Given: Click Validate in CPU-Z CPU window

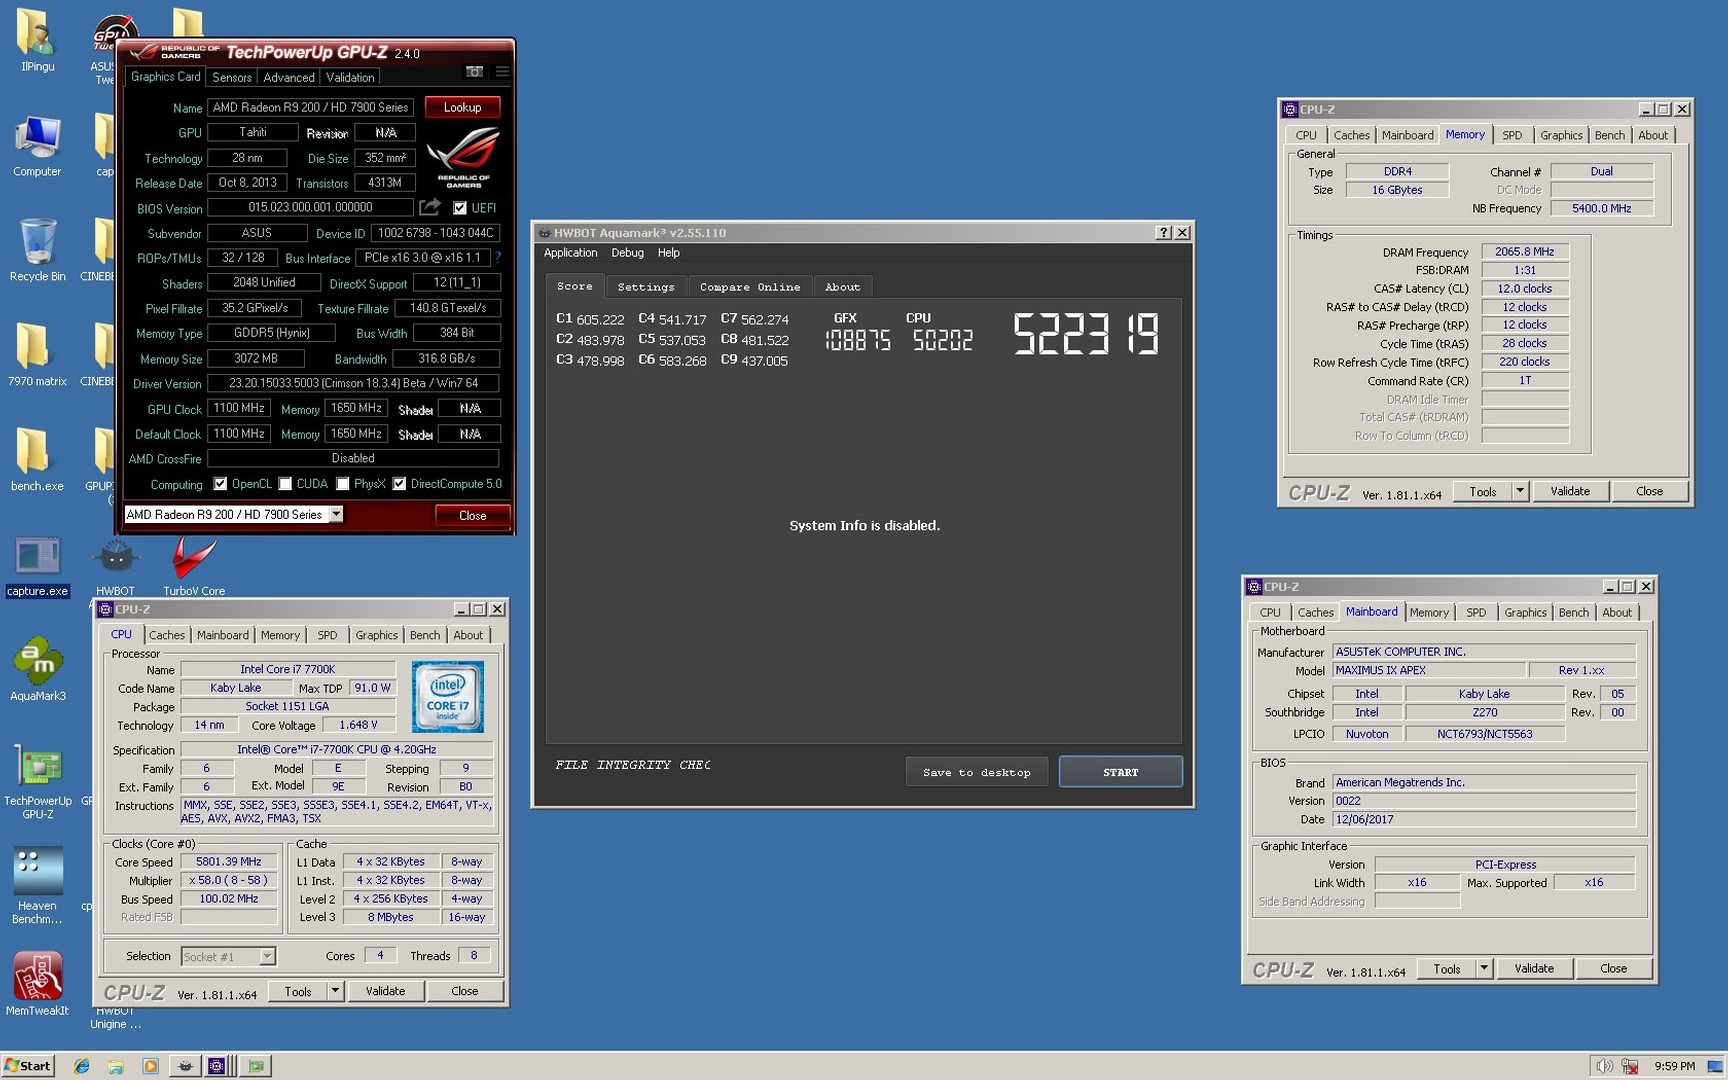Looking at the screenshot, I should coord(385,991).
